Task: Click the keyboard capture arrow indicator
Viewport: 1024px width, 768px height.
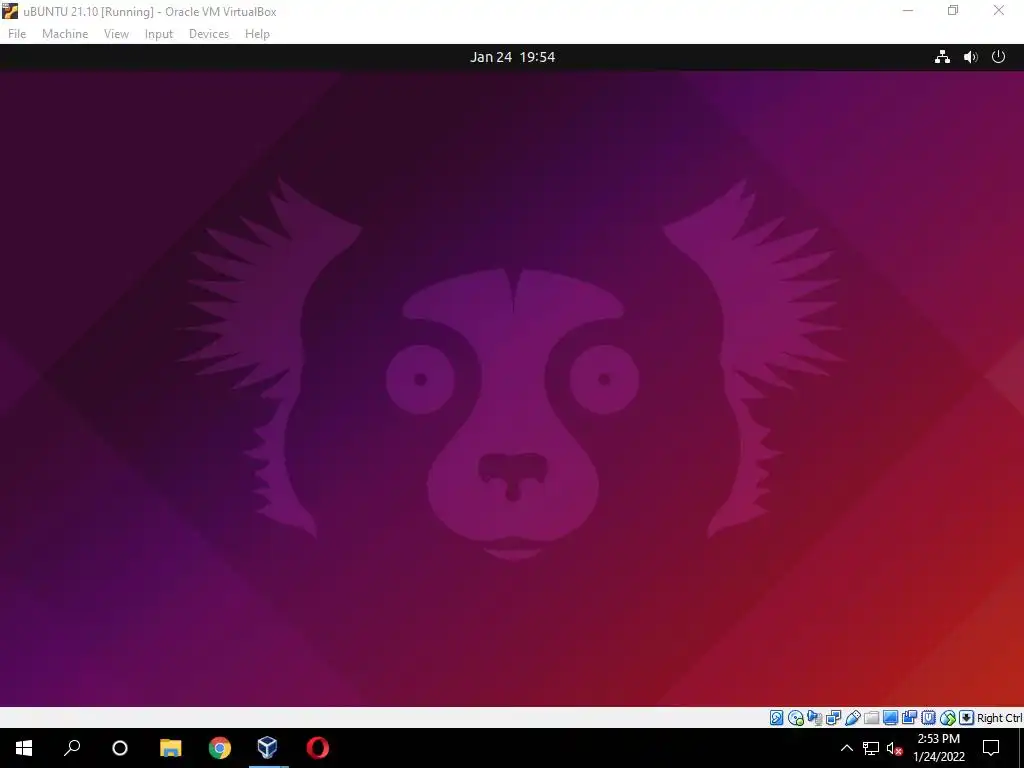Action: click(x=967, y=718)
